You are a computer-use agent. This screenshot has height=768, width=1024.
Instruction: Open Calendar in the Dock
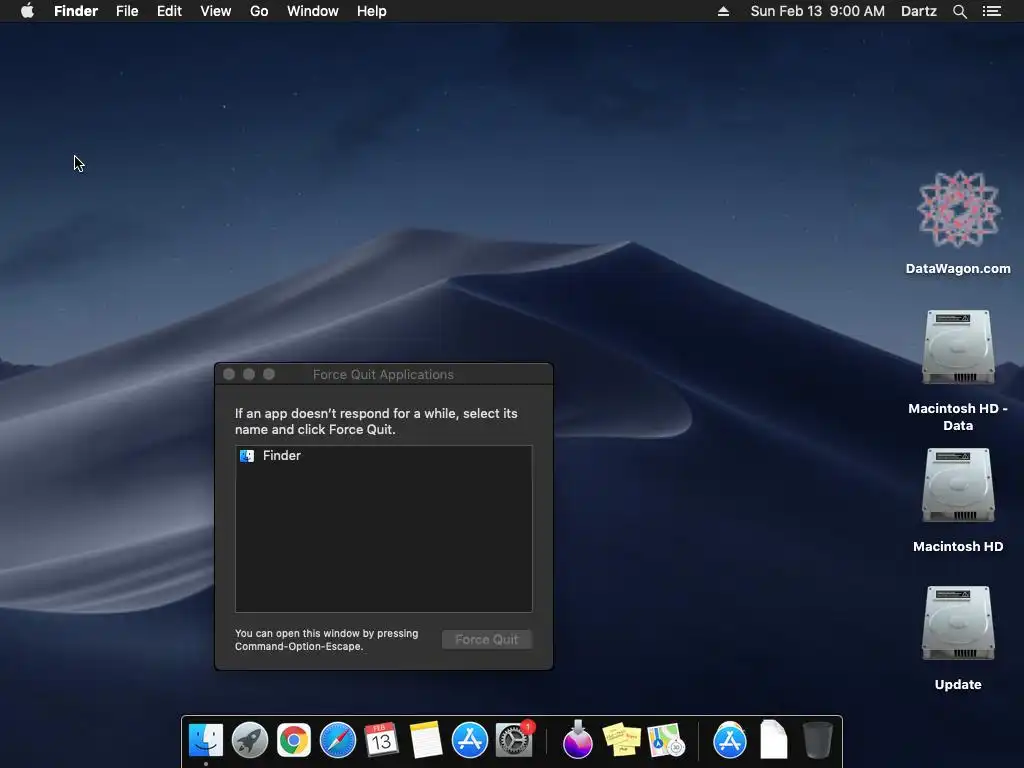pyautogui.click(x=381, y=740)
